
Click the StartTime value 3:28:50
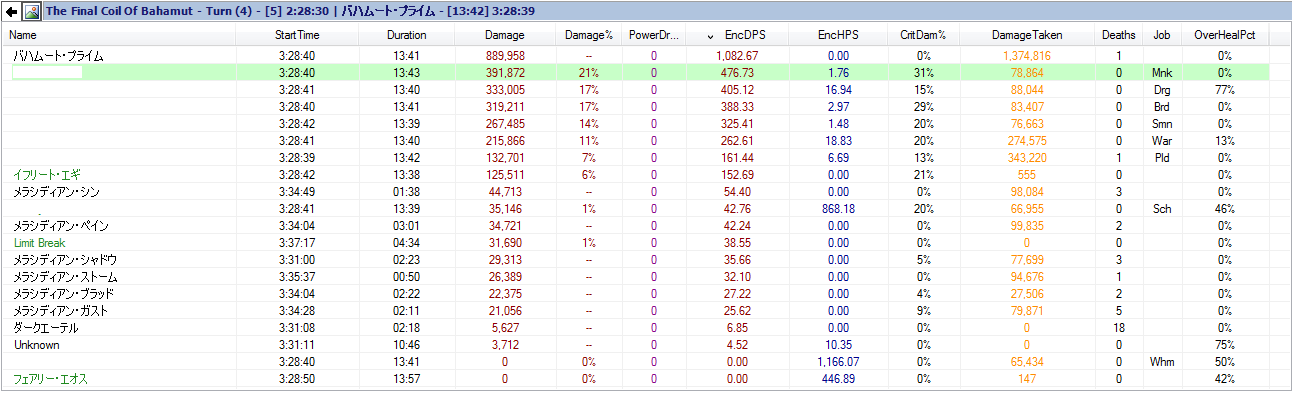pyautogui.click(x=297, y=379)
